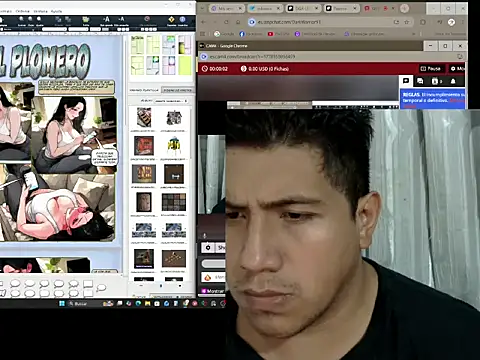Open the YouTube bookmark
This screenshot has height=360, width=480.
click(279, 34)
